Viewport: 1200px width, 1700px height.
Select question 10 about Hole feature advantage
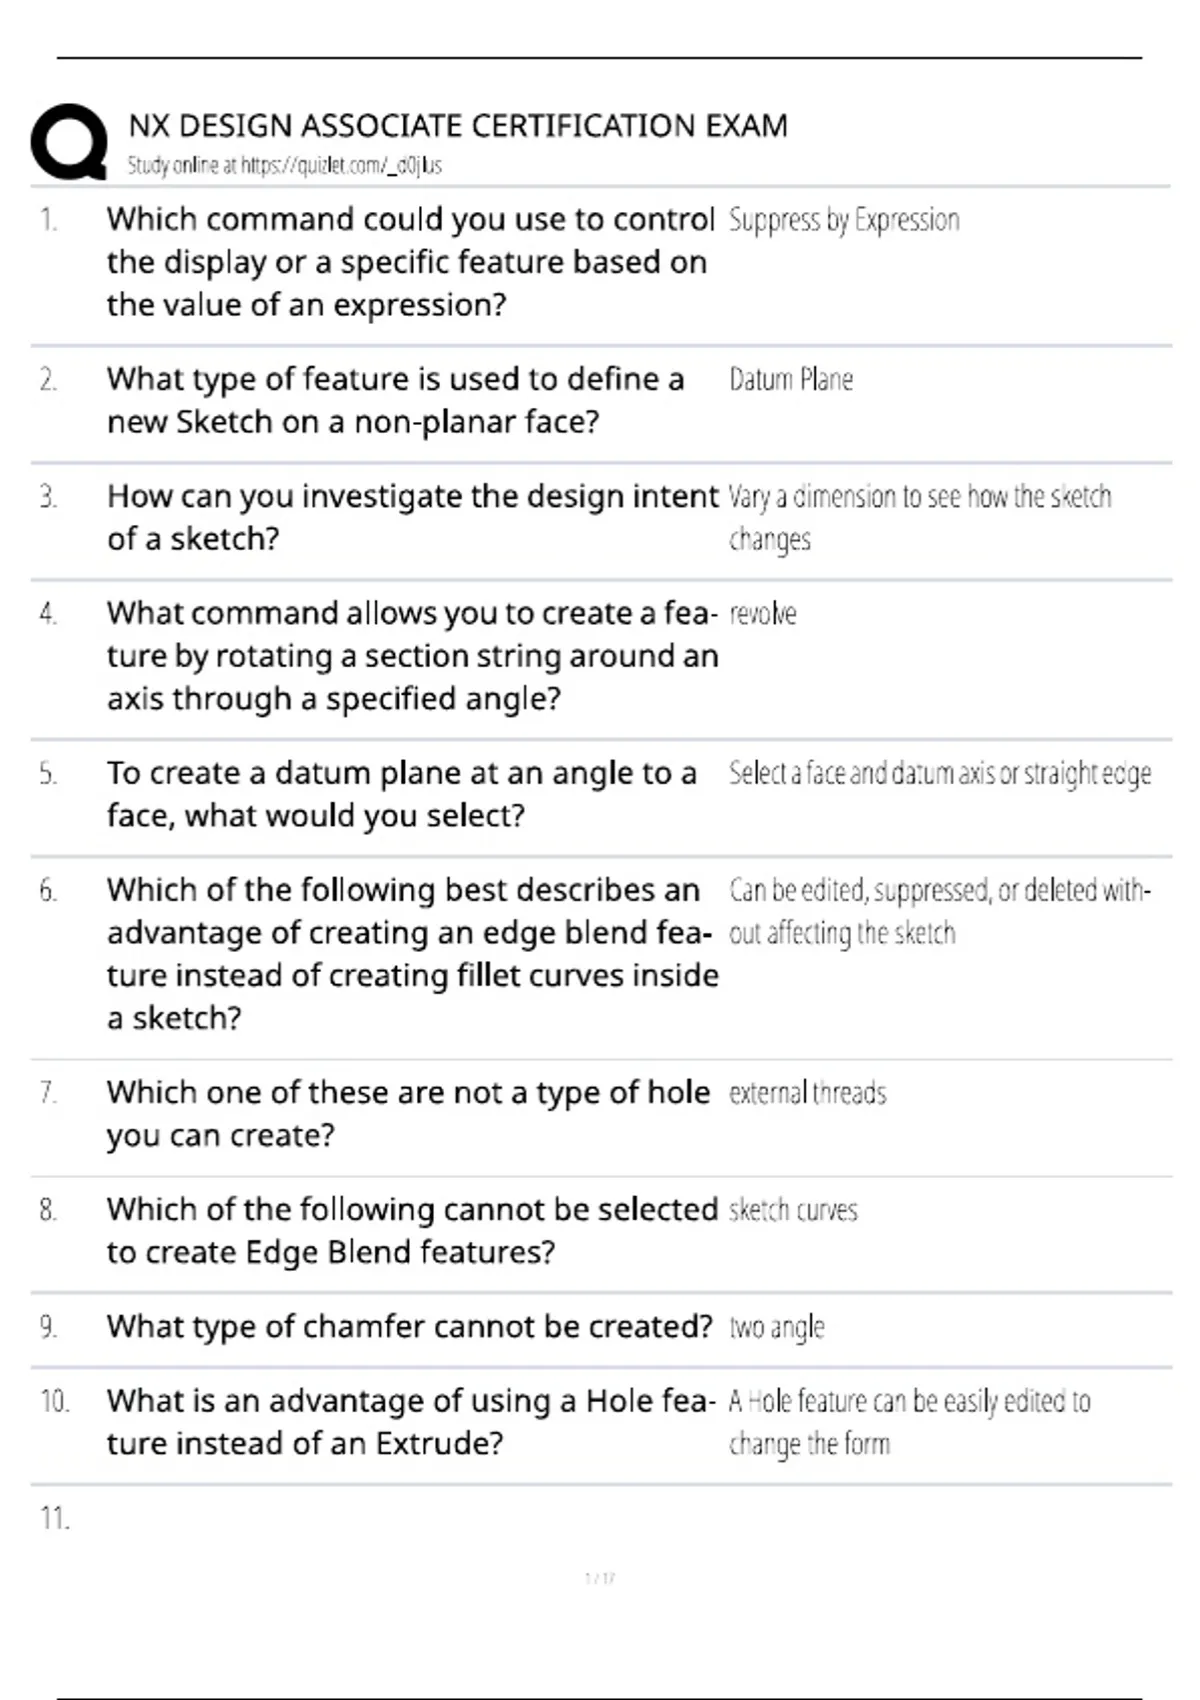pyautogui.click(x=411, y=1422)
